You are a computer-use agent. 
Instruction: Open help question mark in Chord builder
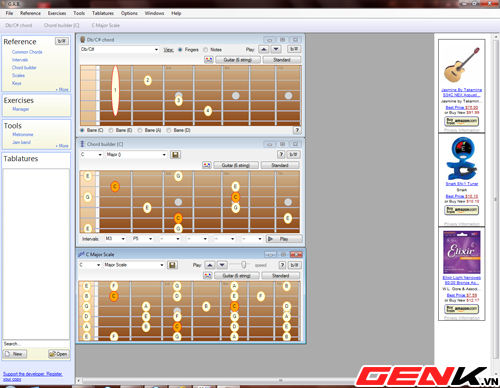(281, 154)
